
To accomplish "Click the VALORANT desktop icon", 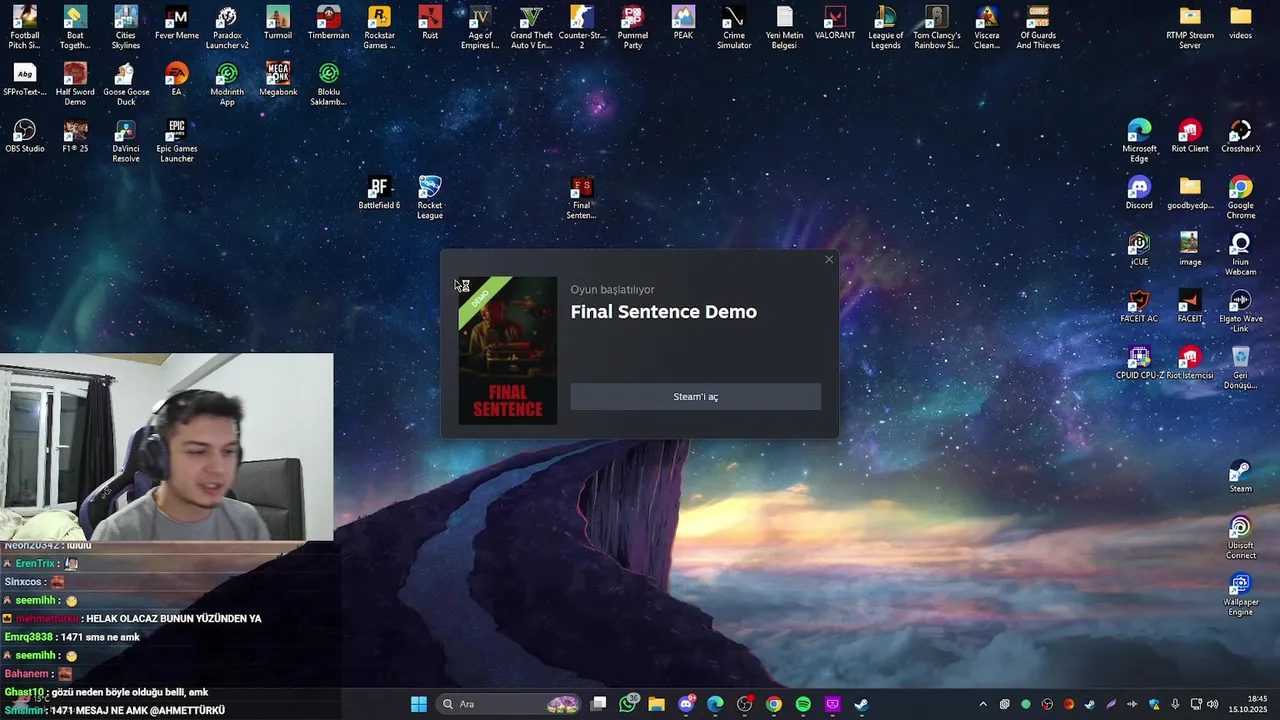I will 835,23.
